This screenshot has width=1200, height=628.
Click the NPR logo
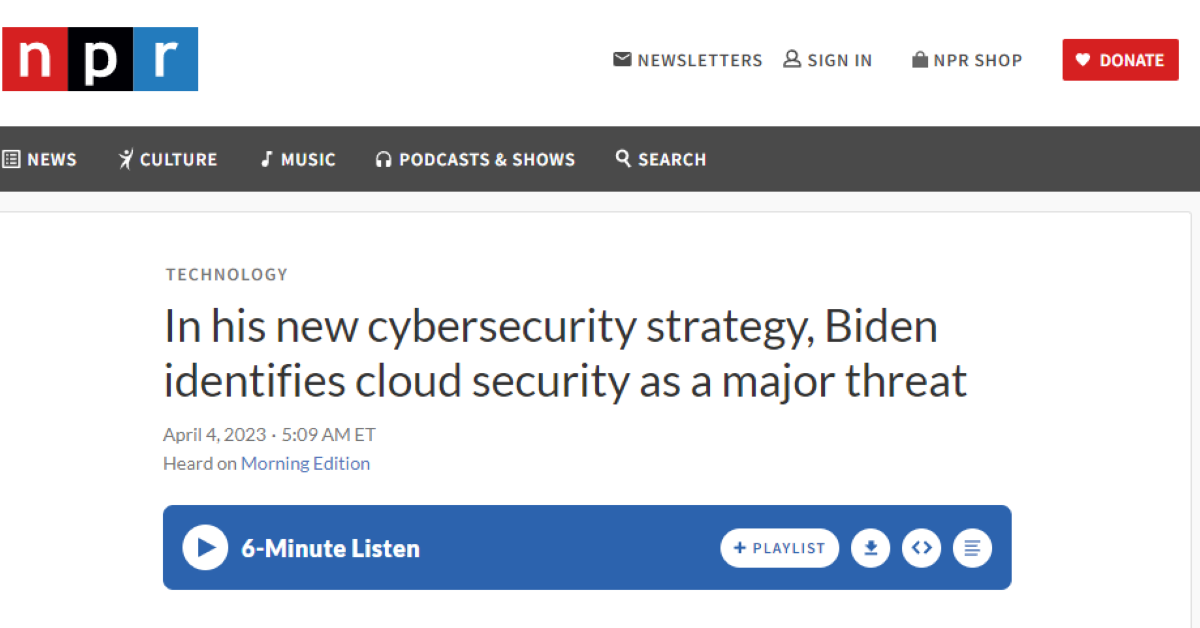100,59
